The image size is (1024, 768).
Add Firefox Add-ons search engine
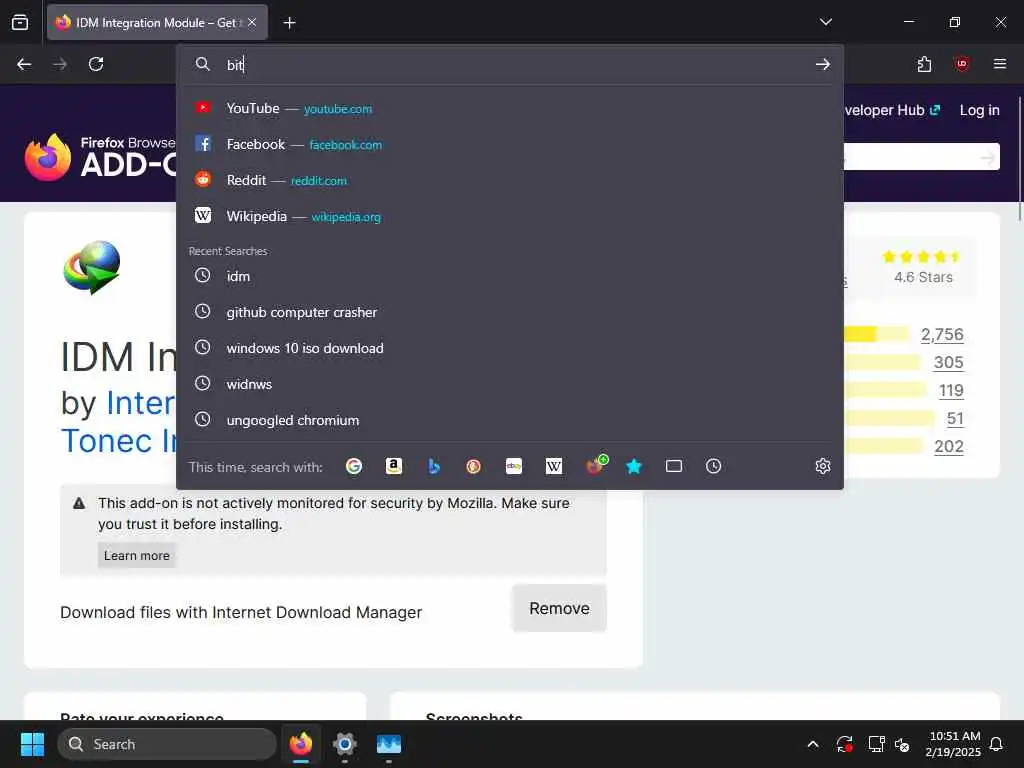[x=596, y=464]
